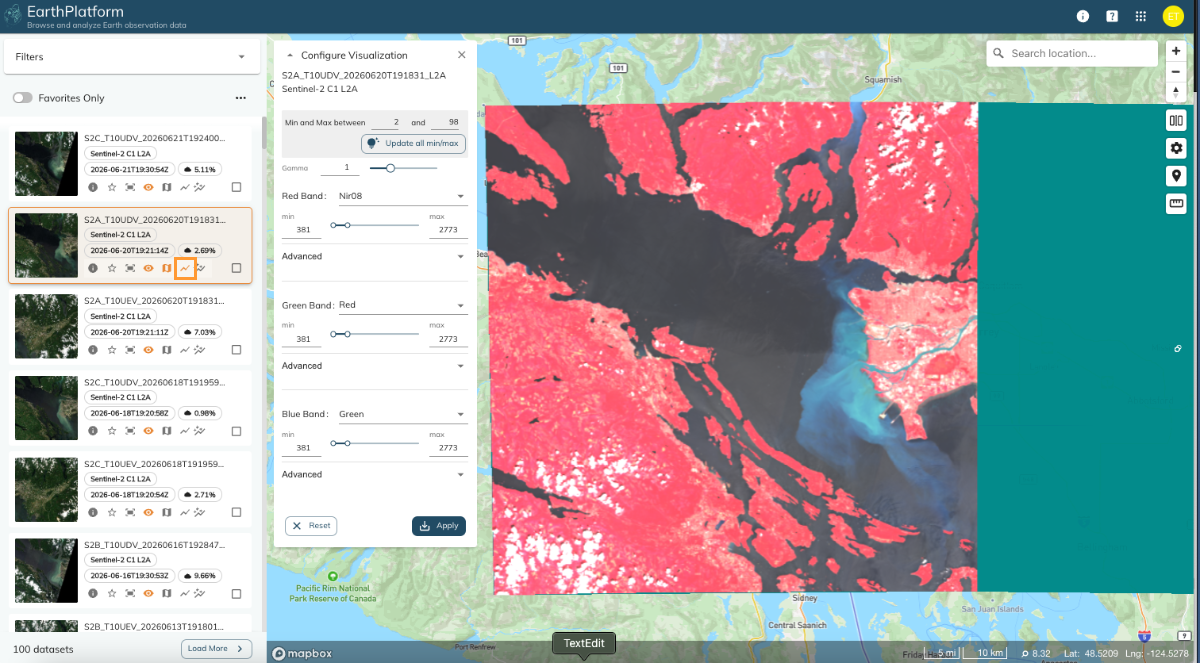
Task: Open the Red Band Nir08 dropdown
Action: [x=402, y=196]
